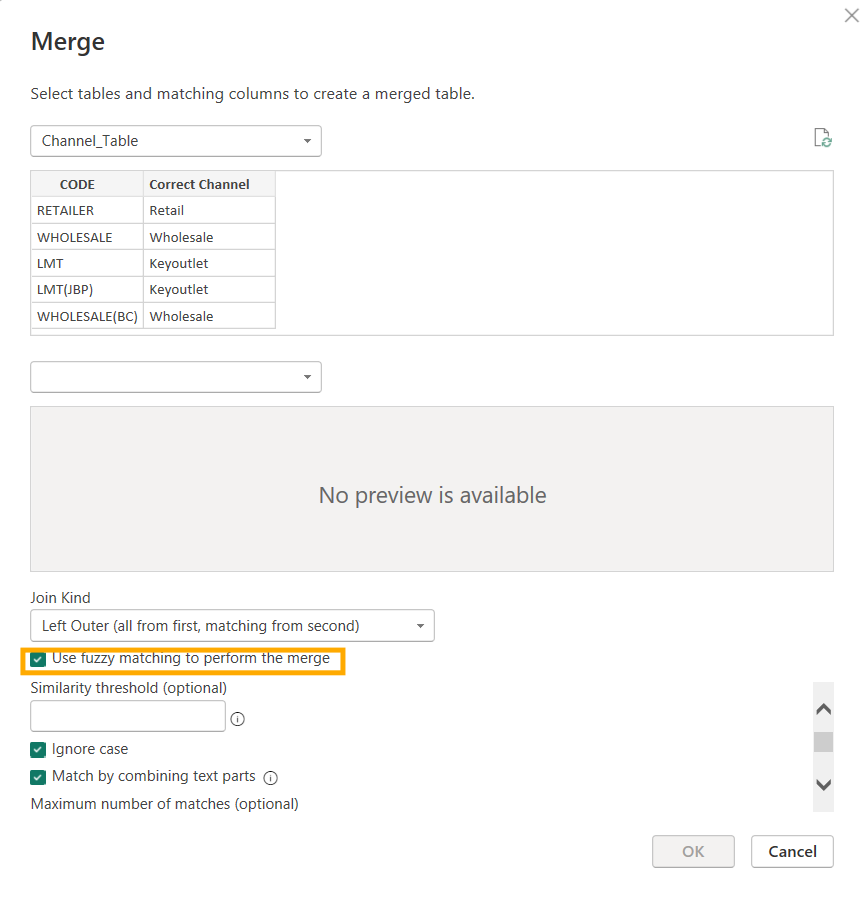Click info icon next to Match by combining text parts
This screenshot has width=867, height=898.
pos(270,777)
